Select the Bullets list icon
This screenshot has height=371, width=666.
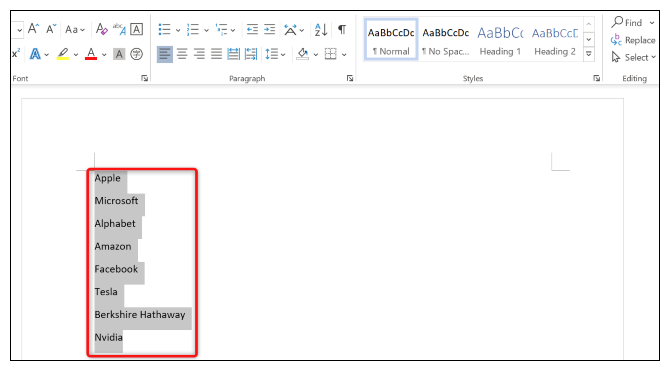164,30
